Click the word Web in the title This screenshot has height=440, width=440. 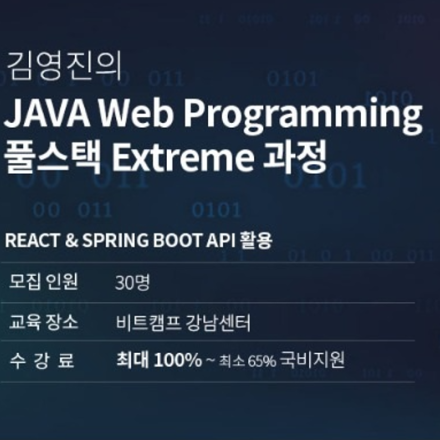[x=137, y=113]
